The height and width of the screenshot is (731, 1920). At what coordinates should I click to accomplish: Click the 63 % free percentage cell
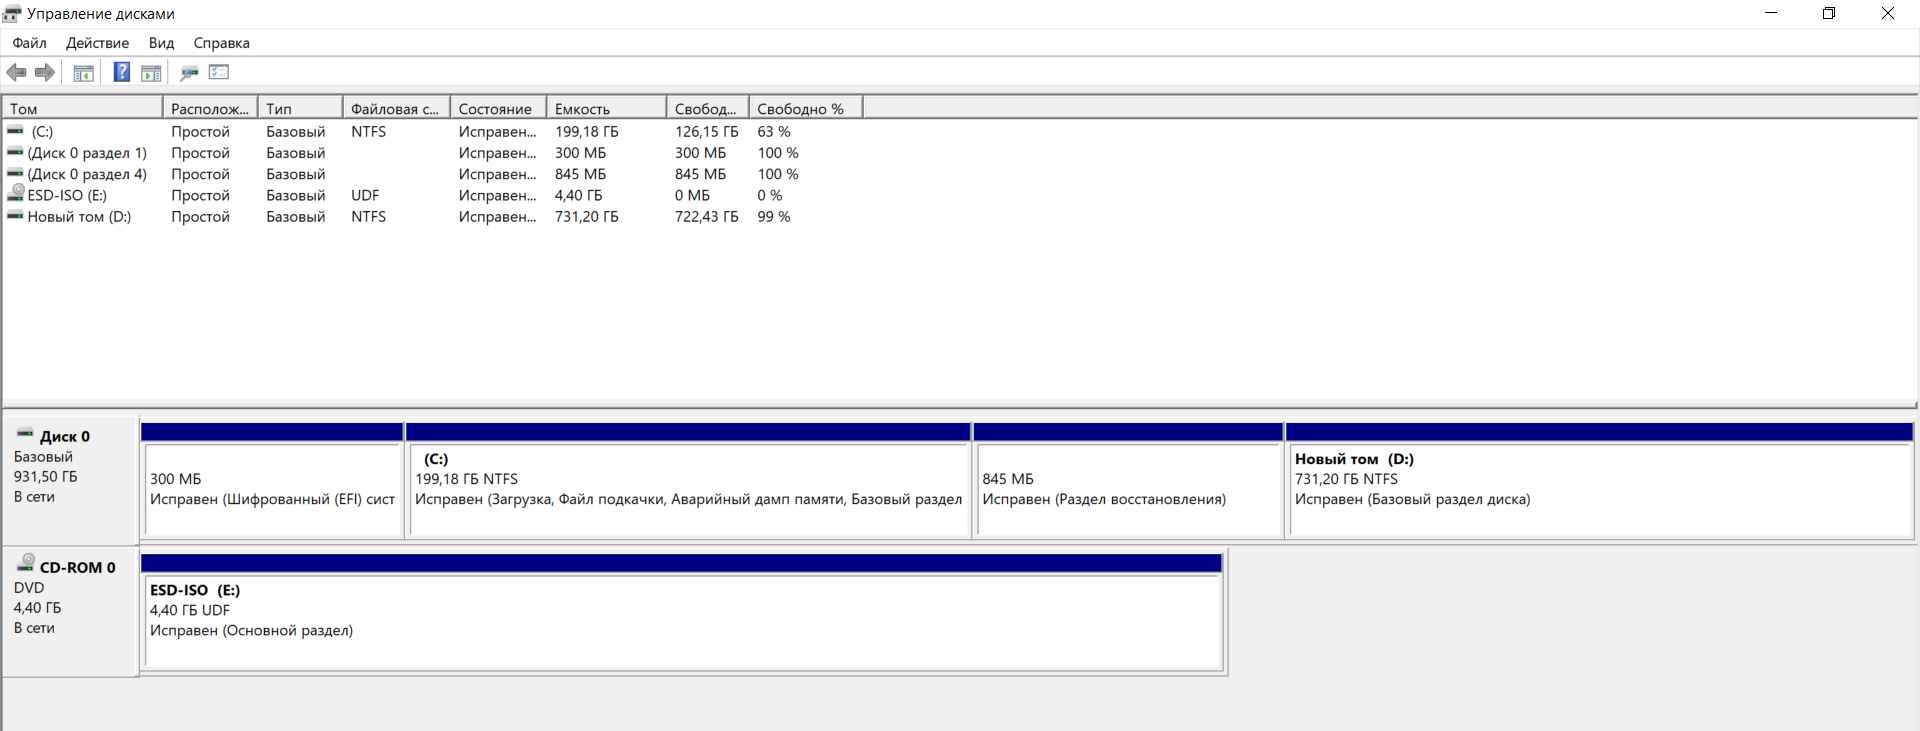click(x=774, y=131)
